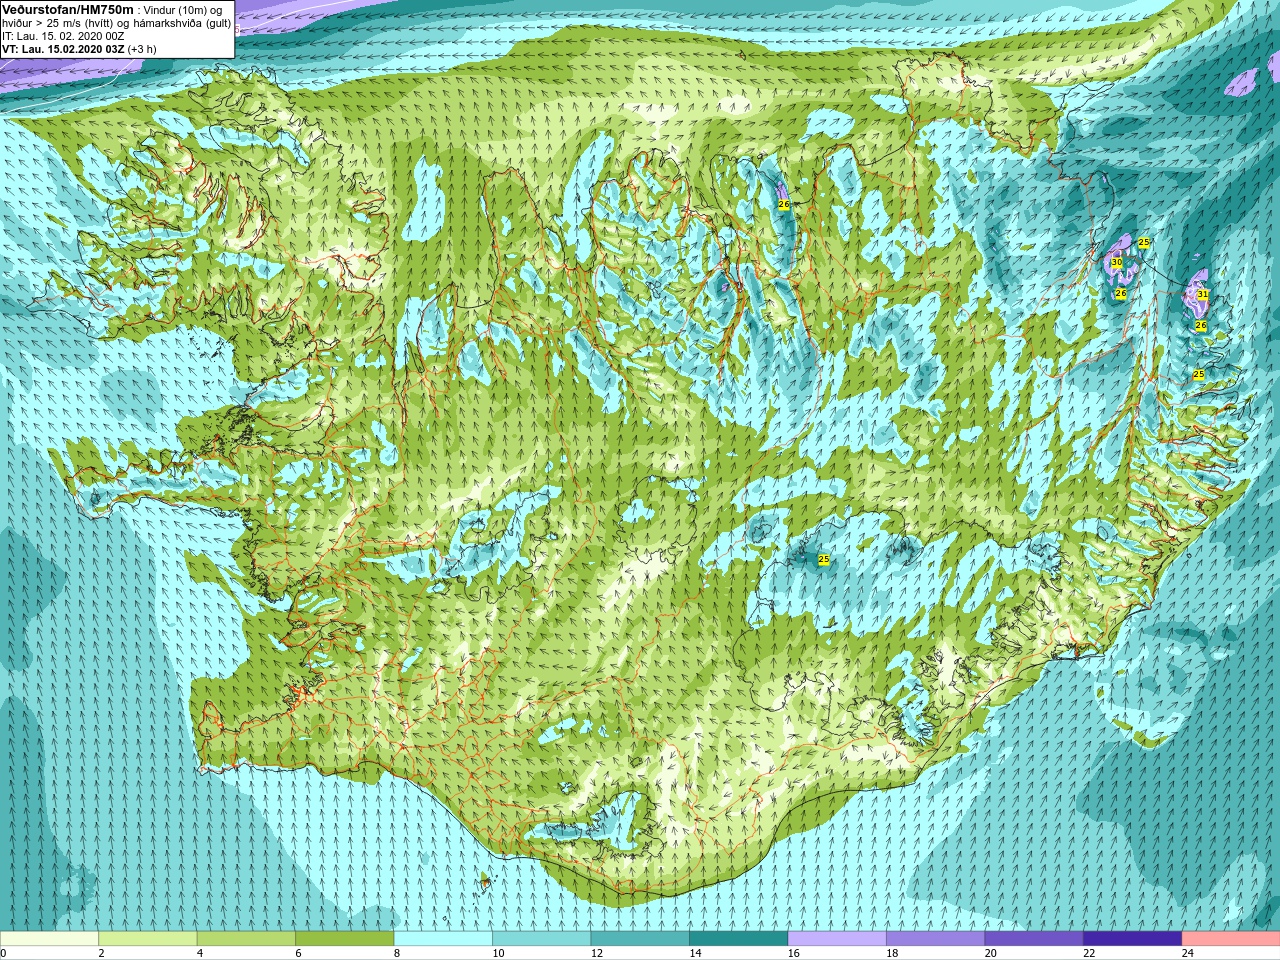Click the 16–18 m/s lavender legend swatch
Screen dimensions: 1280x960
coord(837,939)
